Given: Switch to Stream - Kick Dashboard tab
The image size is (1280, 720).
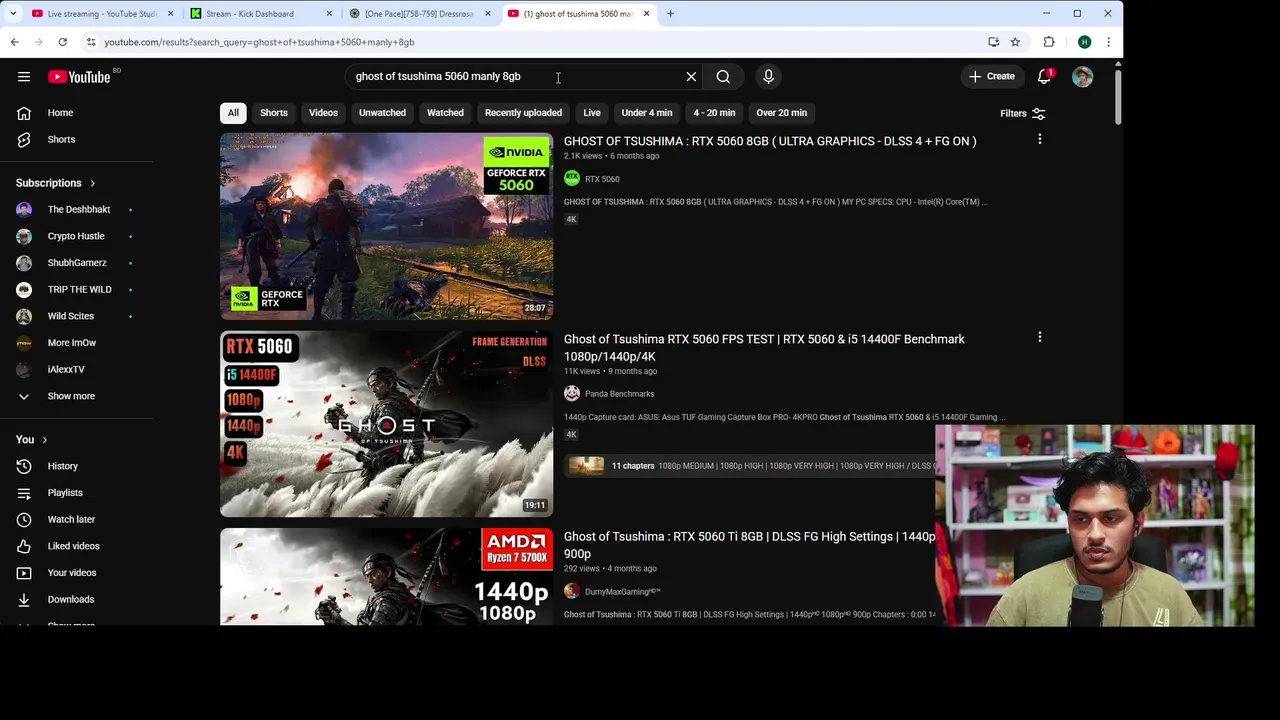Looking at the screenshot, I should pyautogui.click(x=260, y=14).
